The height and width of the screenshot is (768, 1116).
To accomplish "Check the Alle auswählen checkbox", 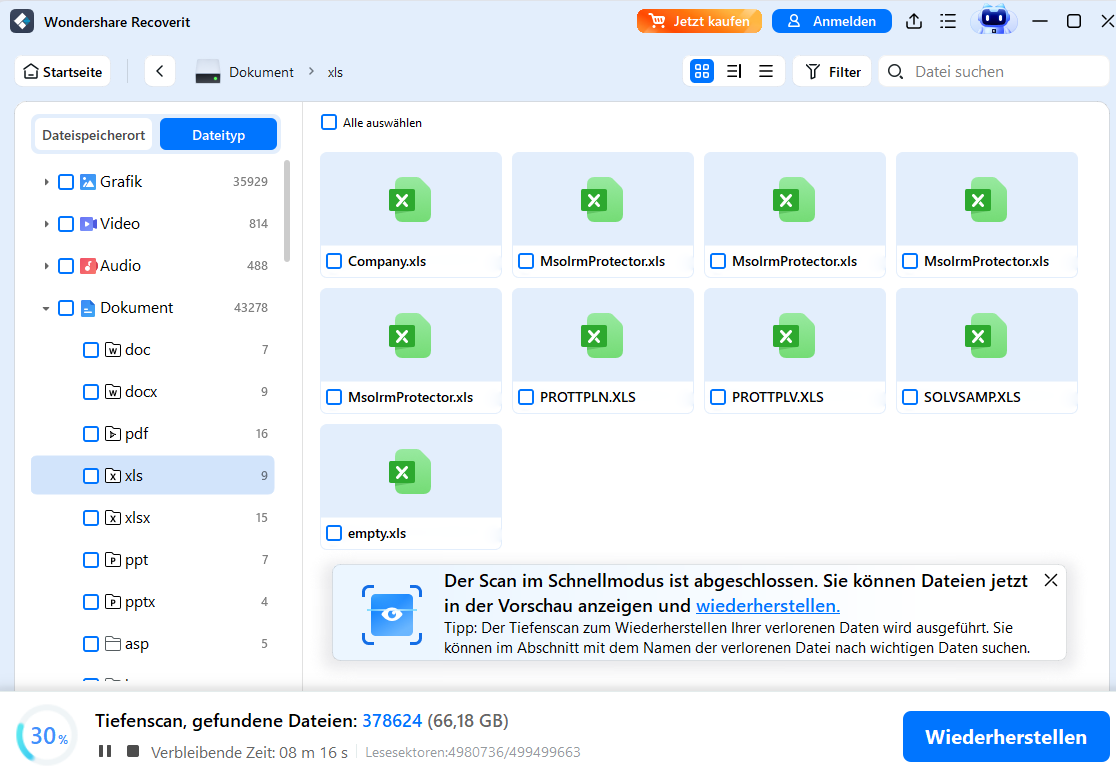I will point(329,122).
